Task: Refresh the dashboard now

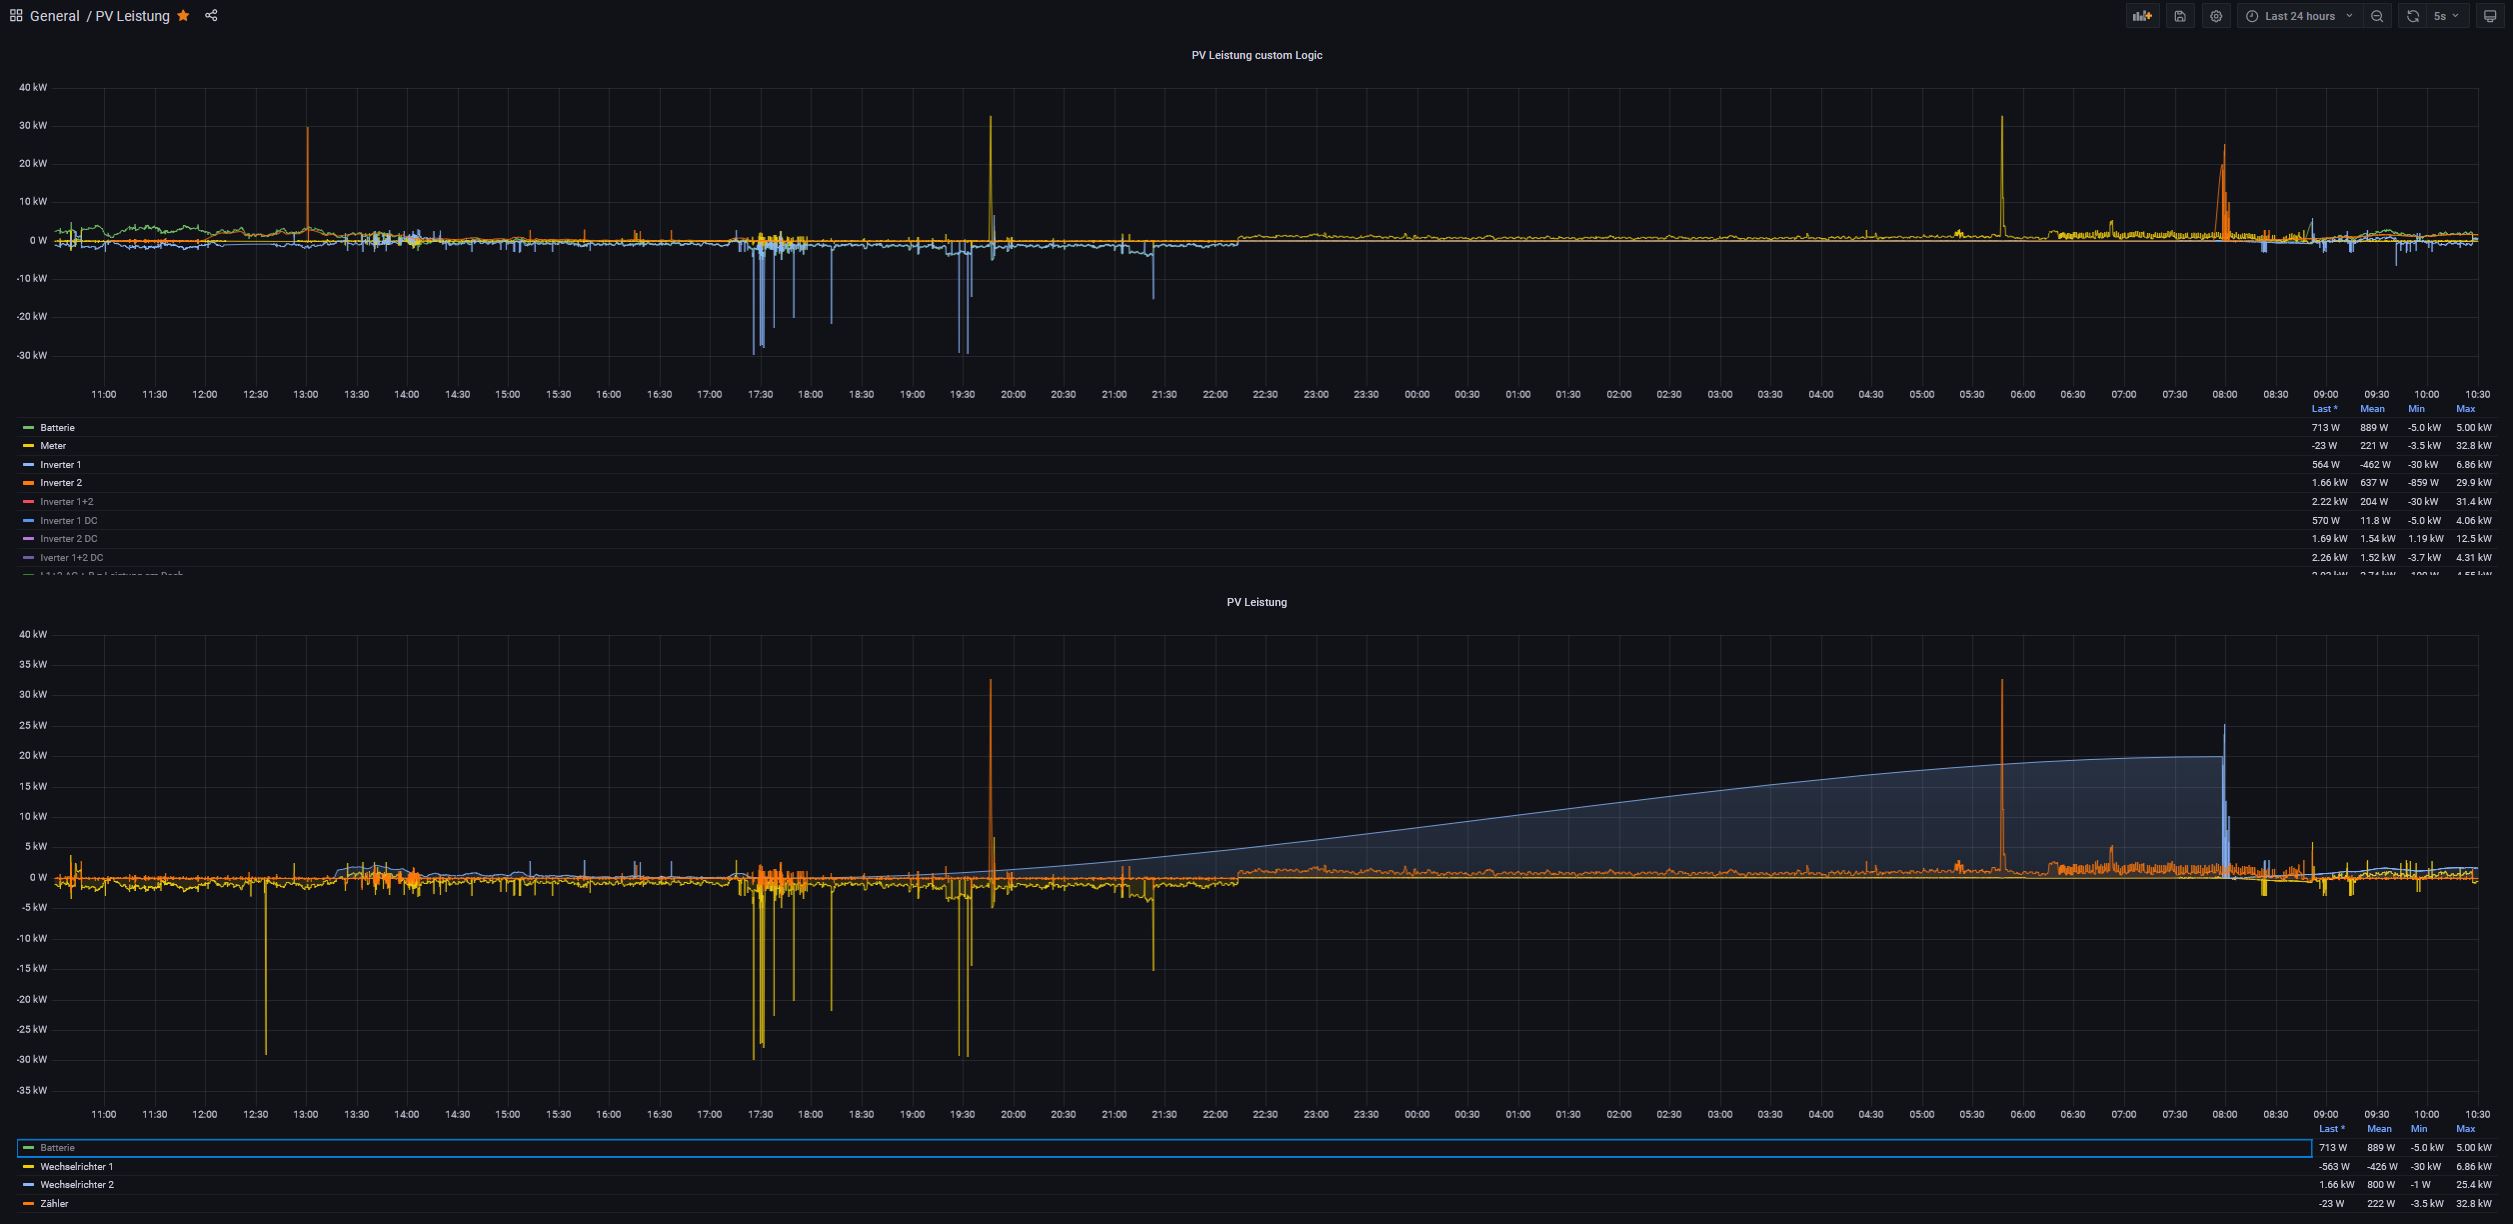Action: [2412, 16]
